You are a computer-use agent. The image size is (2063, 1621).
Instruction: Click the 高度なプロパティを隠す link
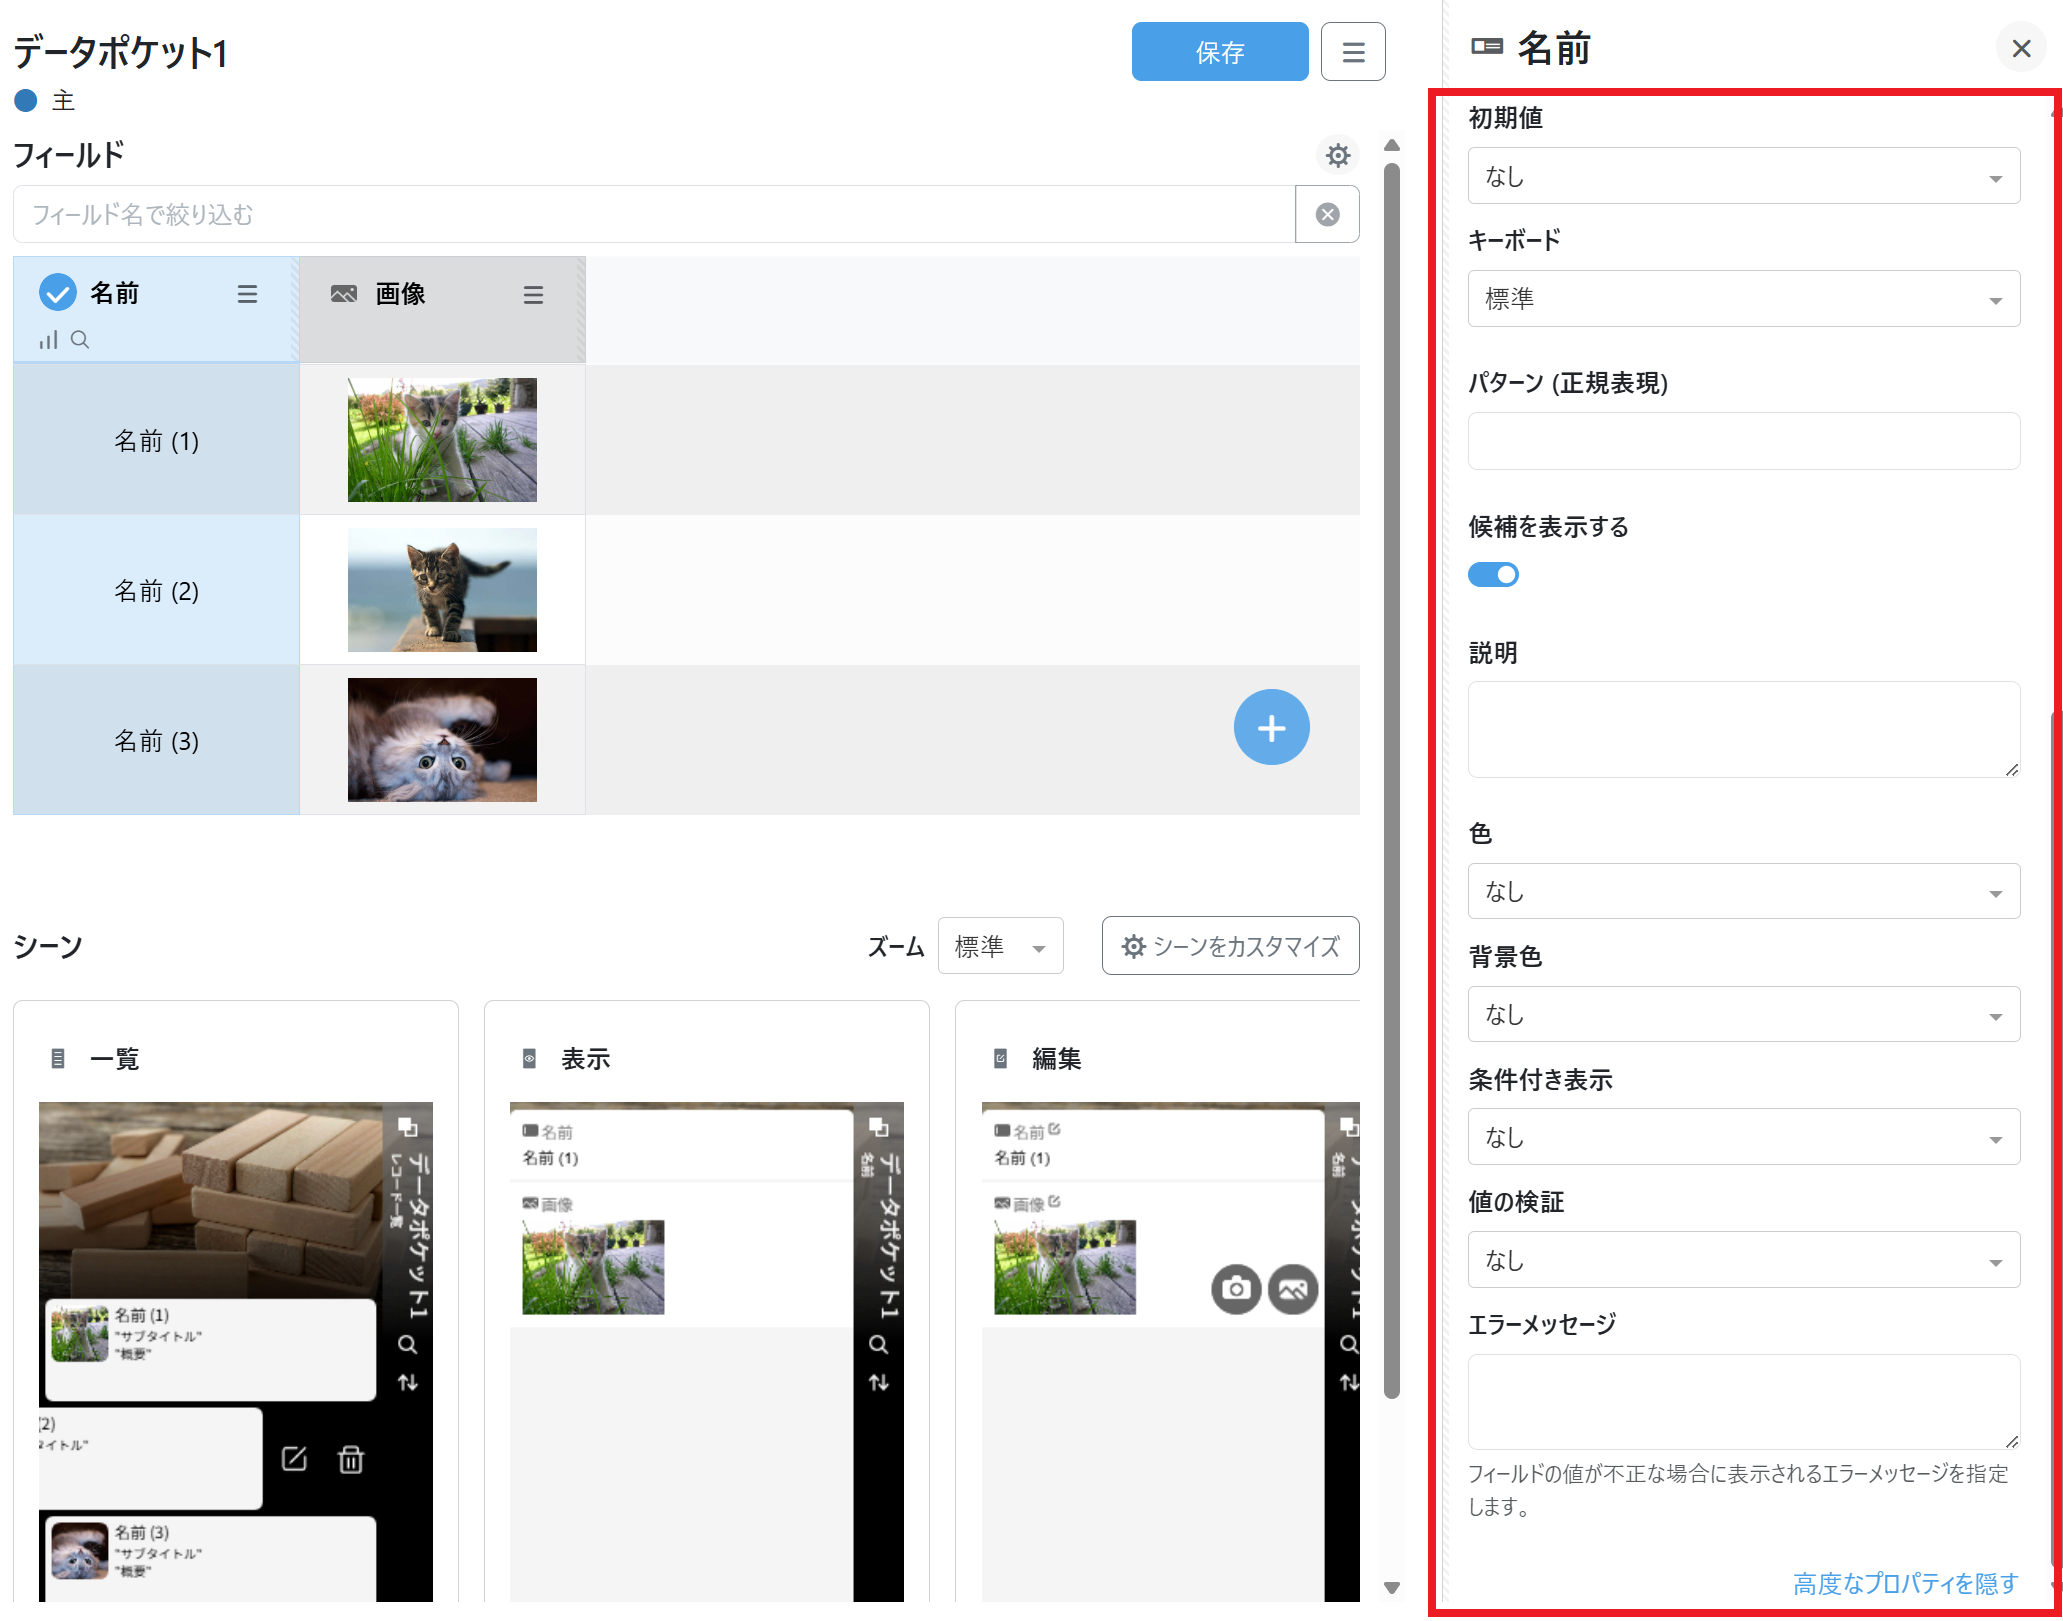pyautogui.click(x=1905, y=1584)
